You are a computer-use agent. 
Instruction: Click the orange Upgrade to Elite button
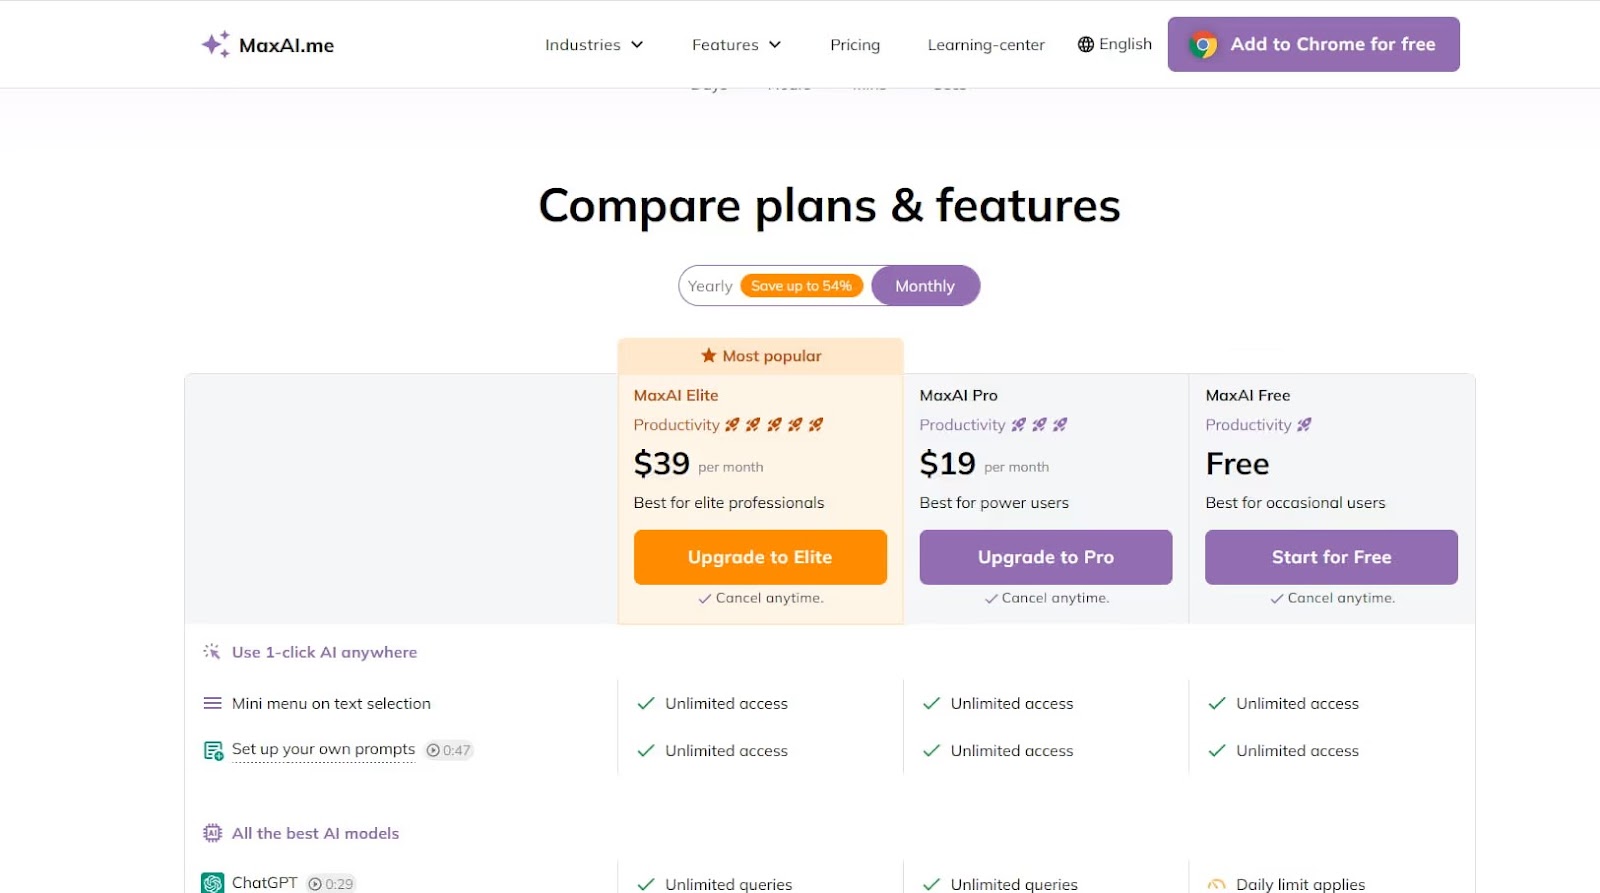pyautogui.click(x=760, y=557)
